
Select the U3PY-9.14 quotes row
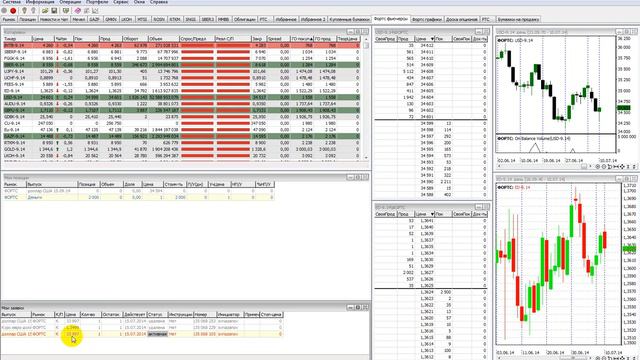coord(182,71)
